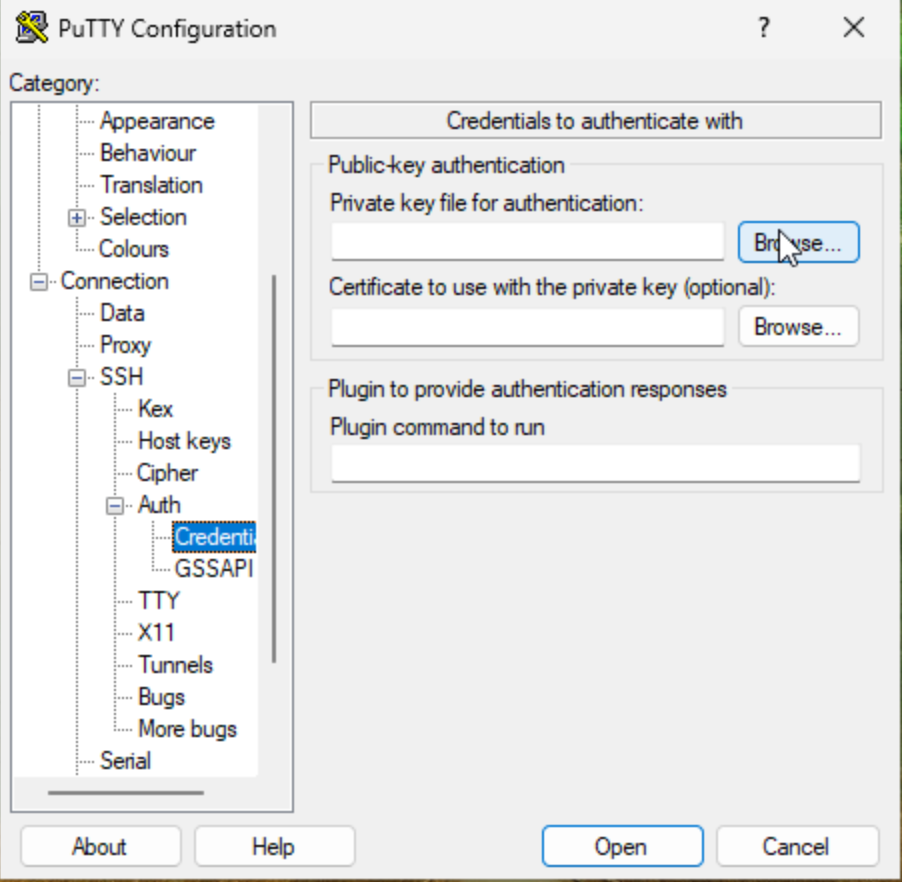Screen dimensions: 902x882
Task: Collapse the Auth tree node
Action: [116, 506]
